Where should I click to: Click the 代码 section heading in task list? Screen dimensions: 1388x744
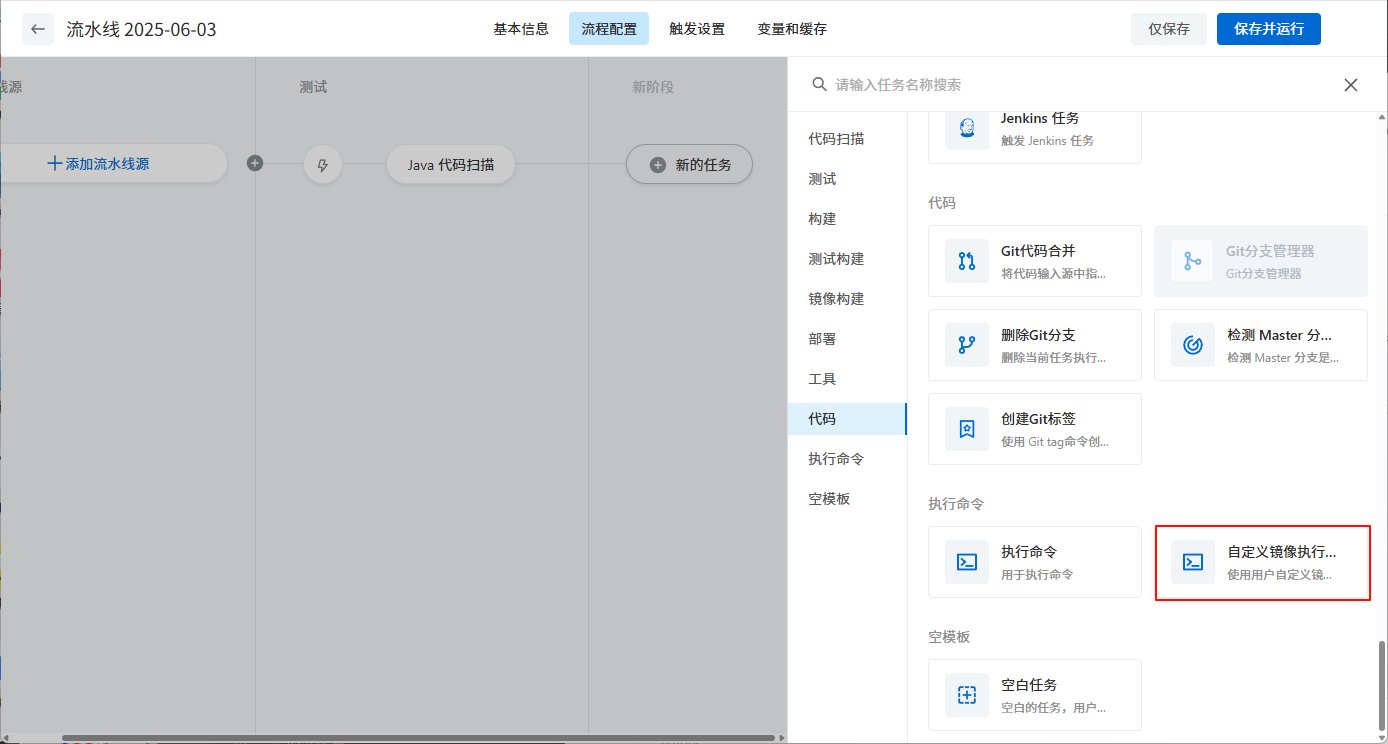point(942,203)
